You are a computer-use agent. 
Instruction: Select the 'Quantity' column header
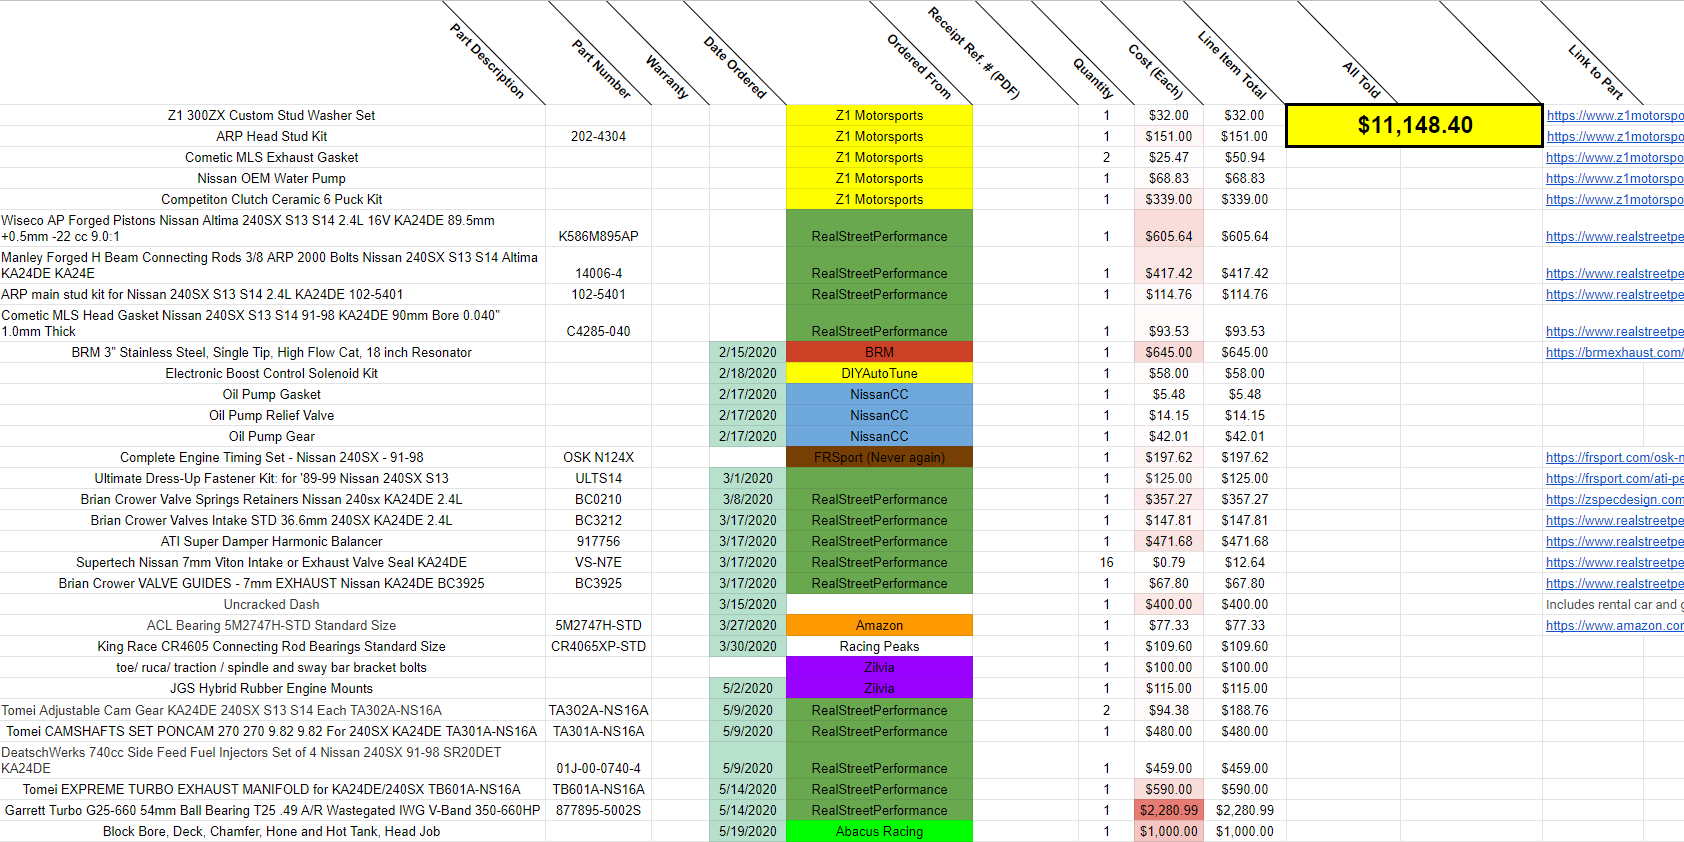[1093, 78]
